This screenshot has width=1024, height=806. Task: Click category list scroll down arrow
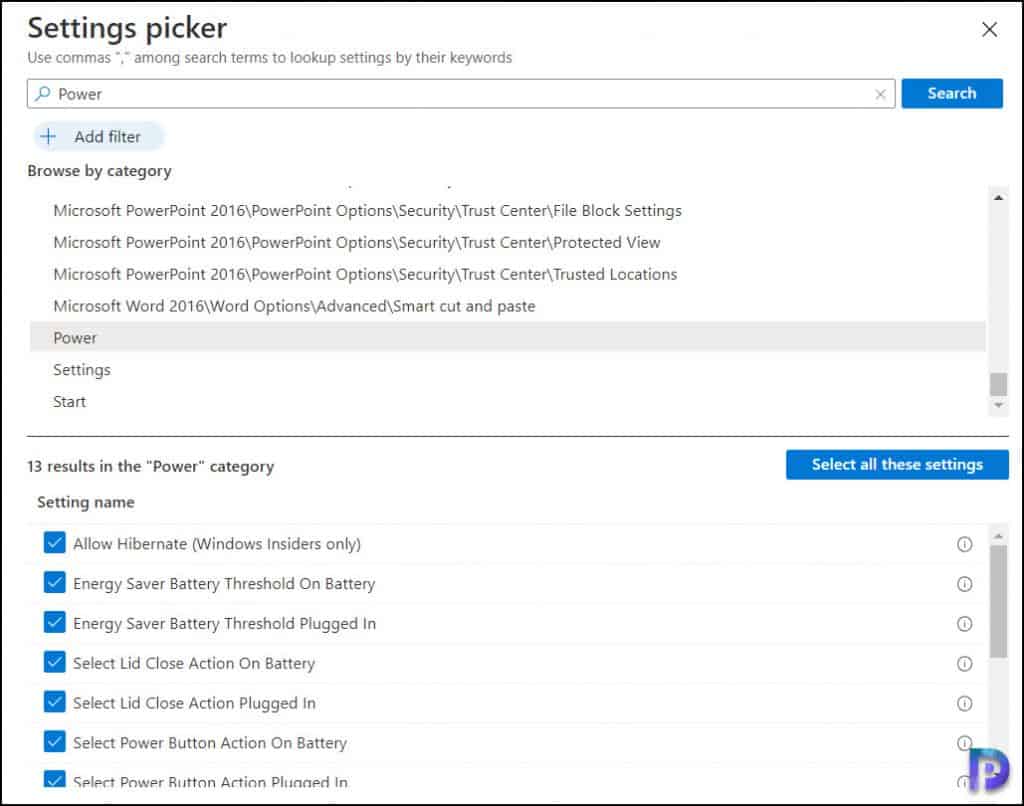tap(998, 406)
